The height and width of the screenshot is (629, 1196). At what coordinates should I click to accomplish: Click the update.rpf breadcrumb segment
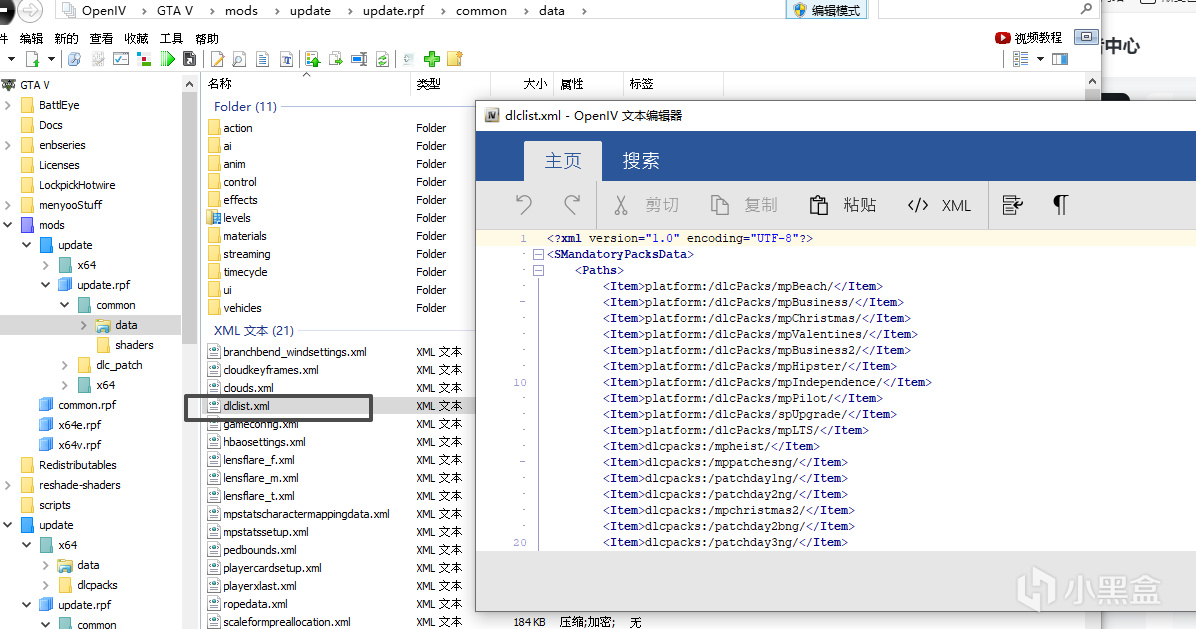(x=394, y=11)
